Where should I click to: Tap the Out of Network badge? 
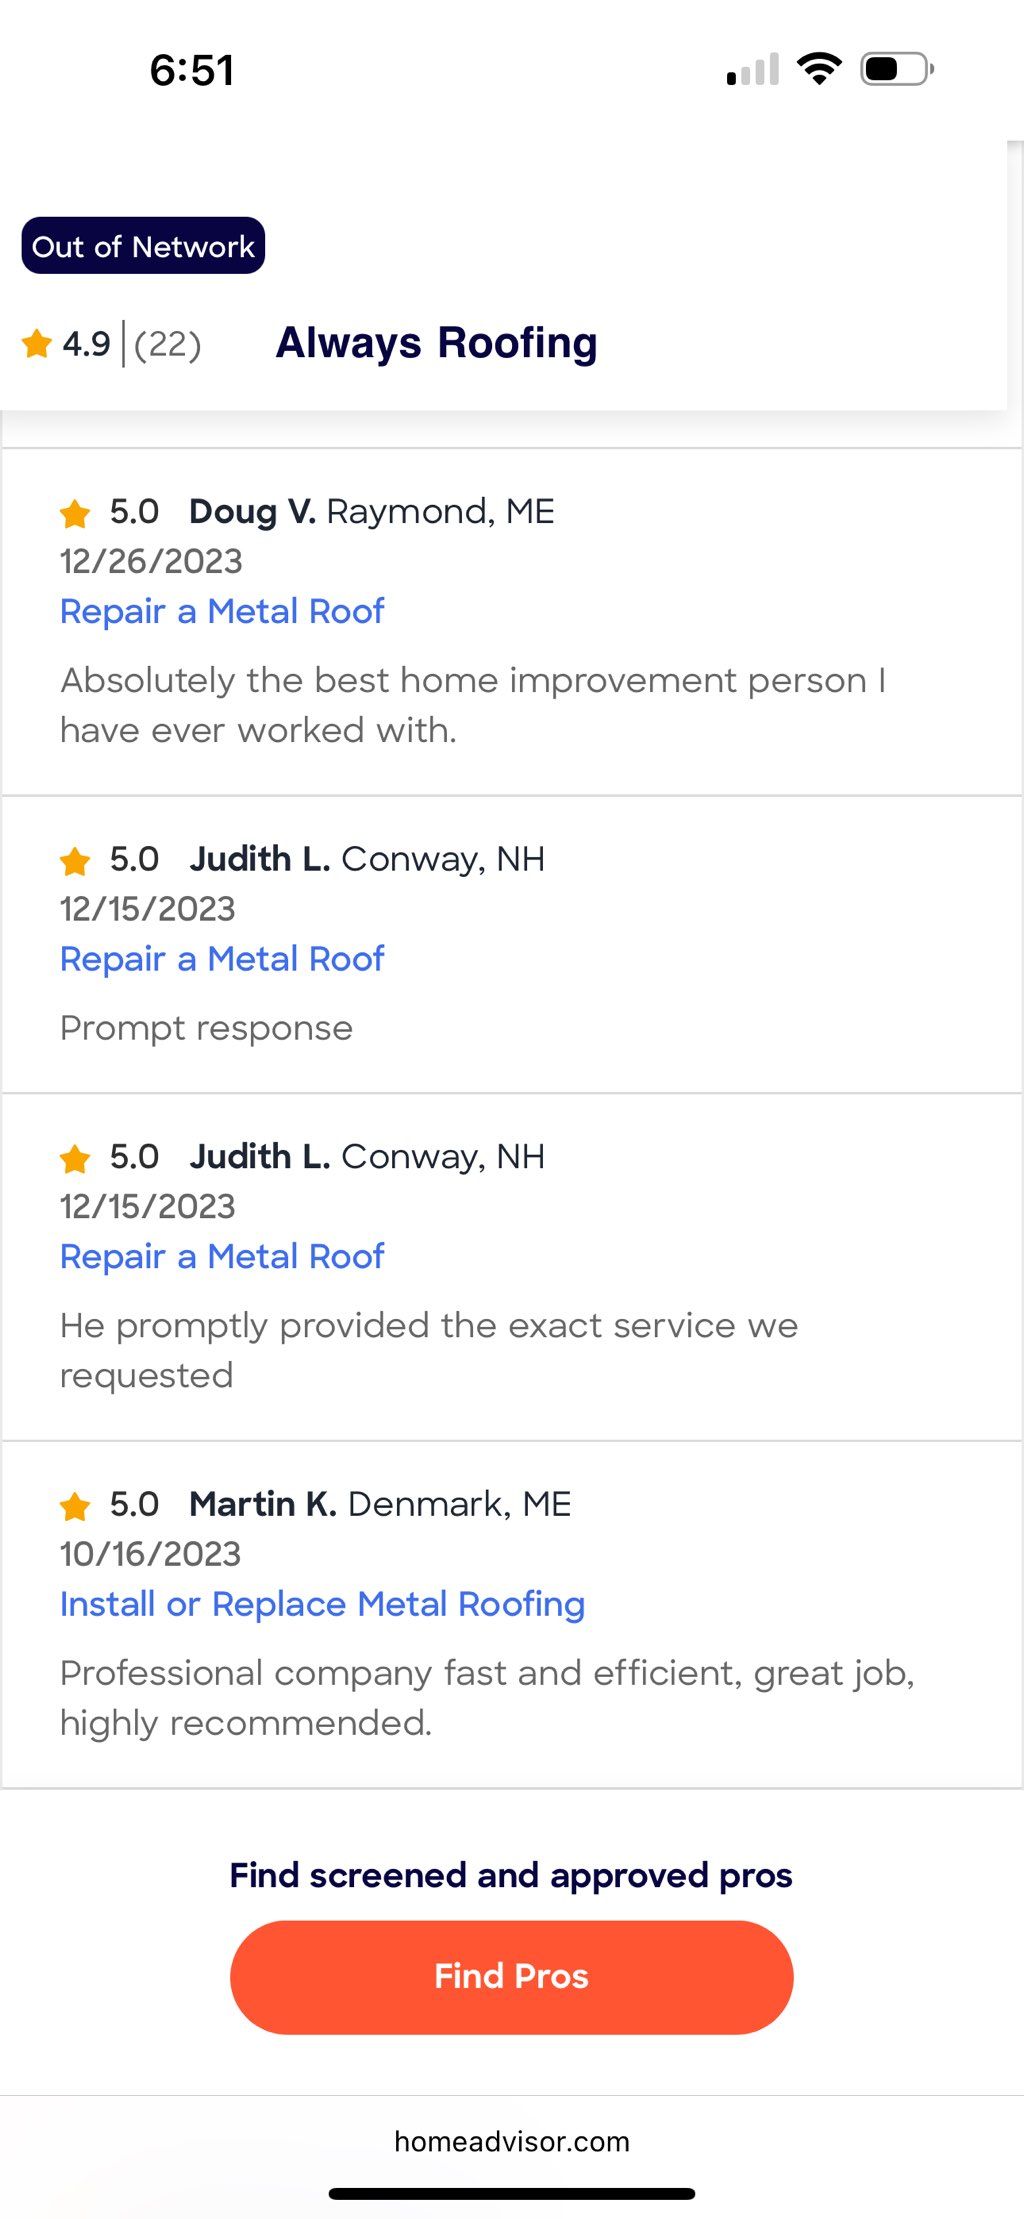pyautogui.click(x=143, y=246)
